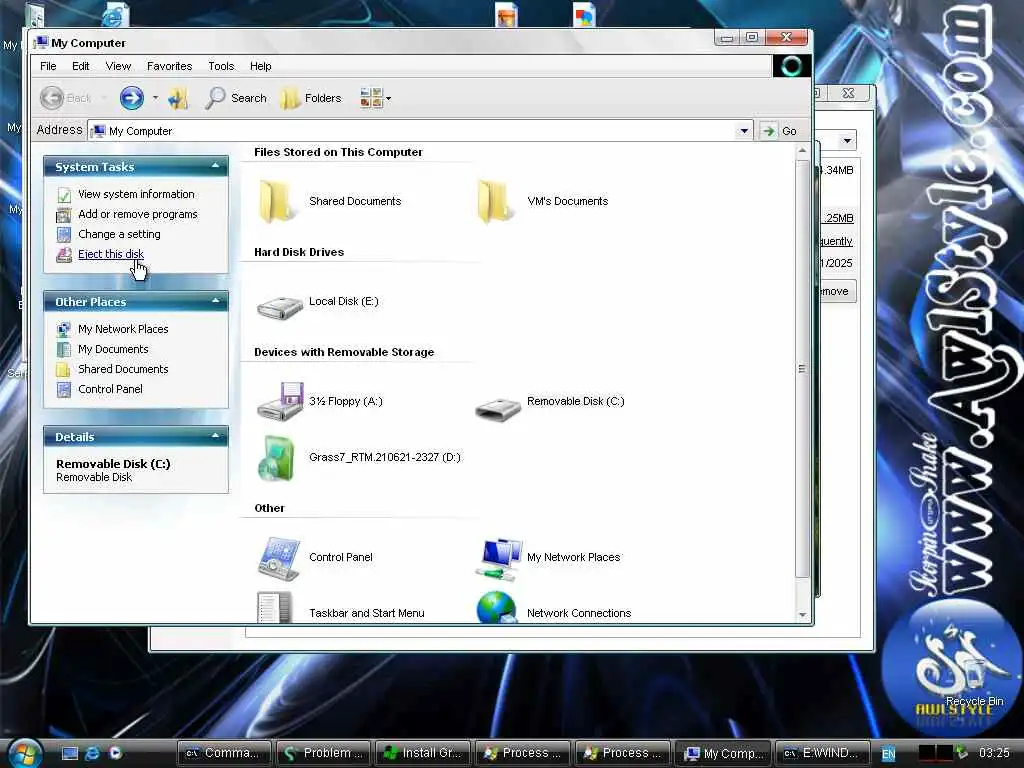Select the Grass7_RTM (D:) disc icon

click(x=277, y=458)
